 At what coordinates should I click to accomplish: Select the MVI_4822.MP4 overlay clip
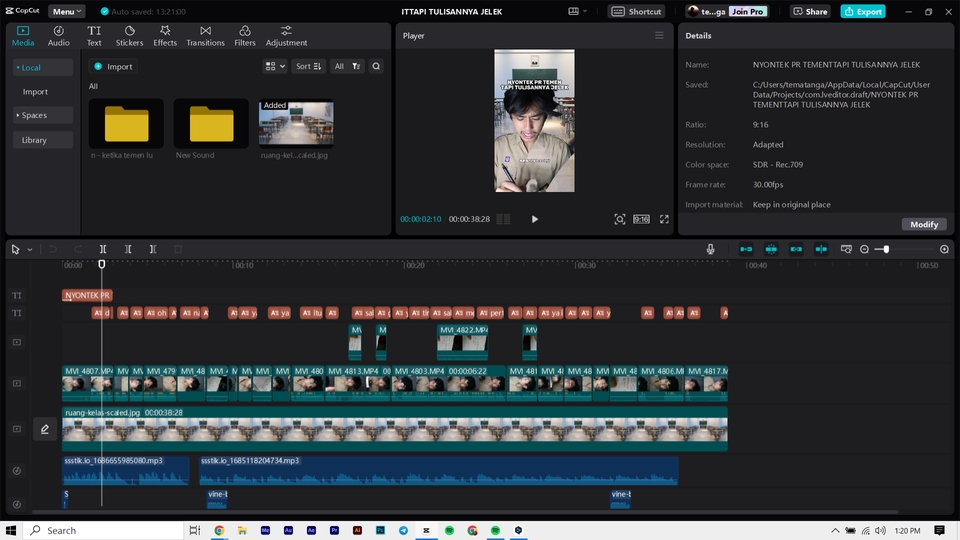pyautogui.click(x=462, y=342)
